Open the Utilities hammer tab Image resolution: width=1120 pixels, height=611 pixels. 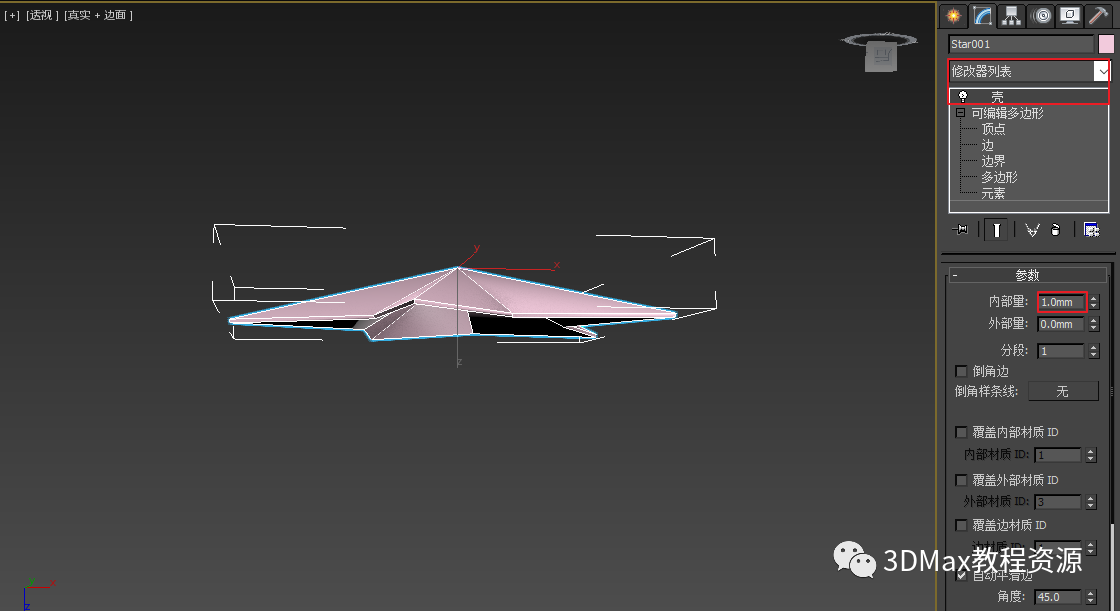click(x=1098, y=15)
